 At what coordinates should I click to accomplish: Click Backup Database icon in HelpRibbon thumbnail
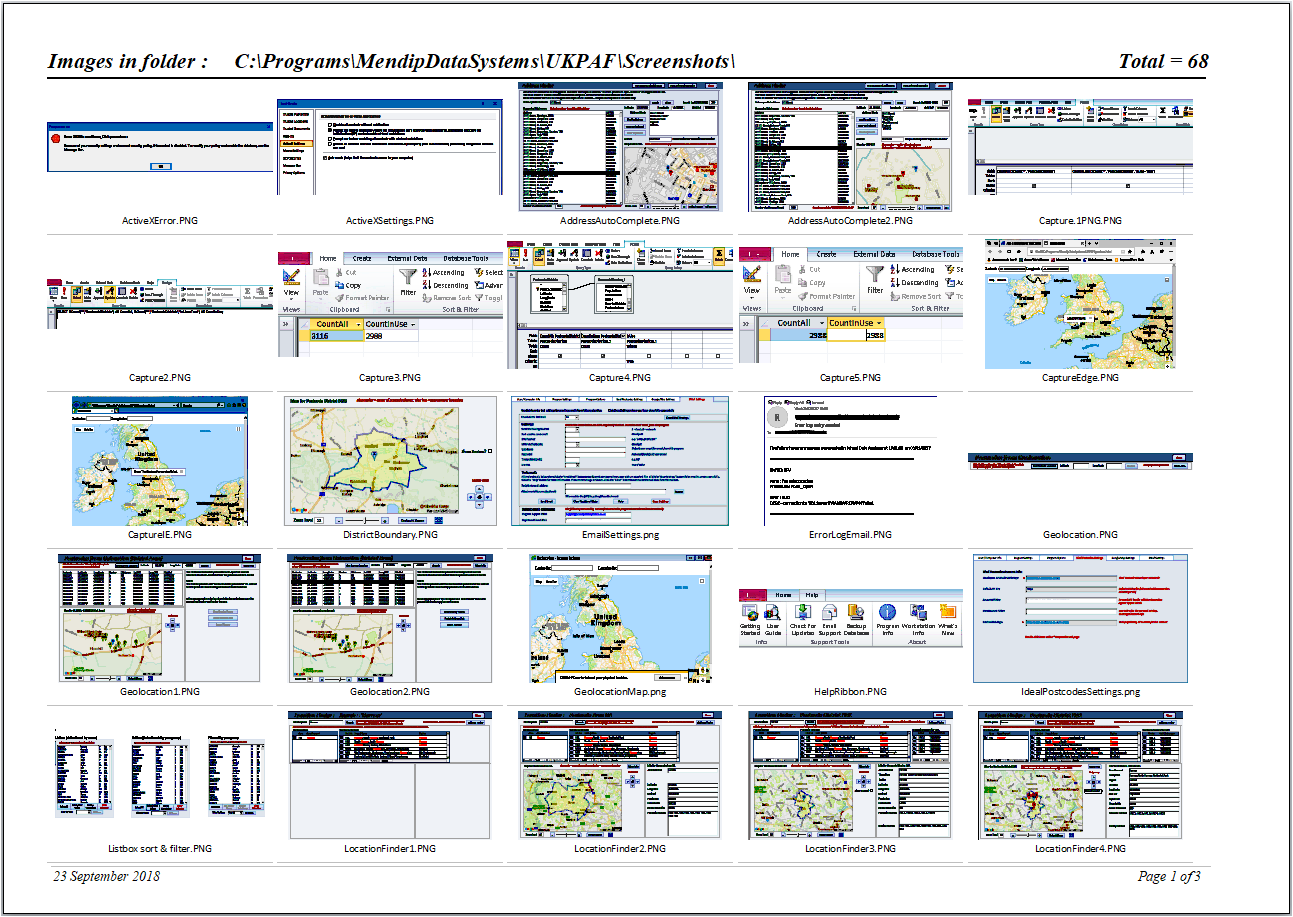[856, 611]
